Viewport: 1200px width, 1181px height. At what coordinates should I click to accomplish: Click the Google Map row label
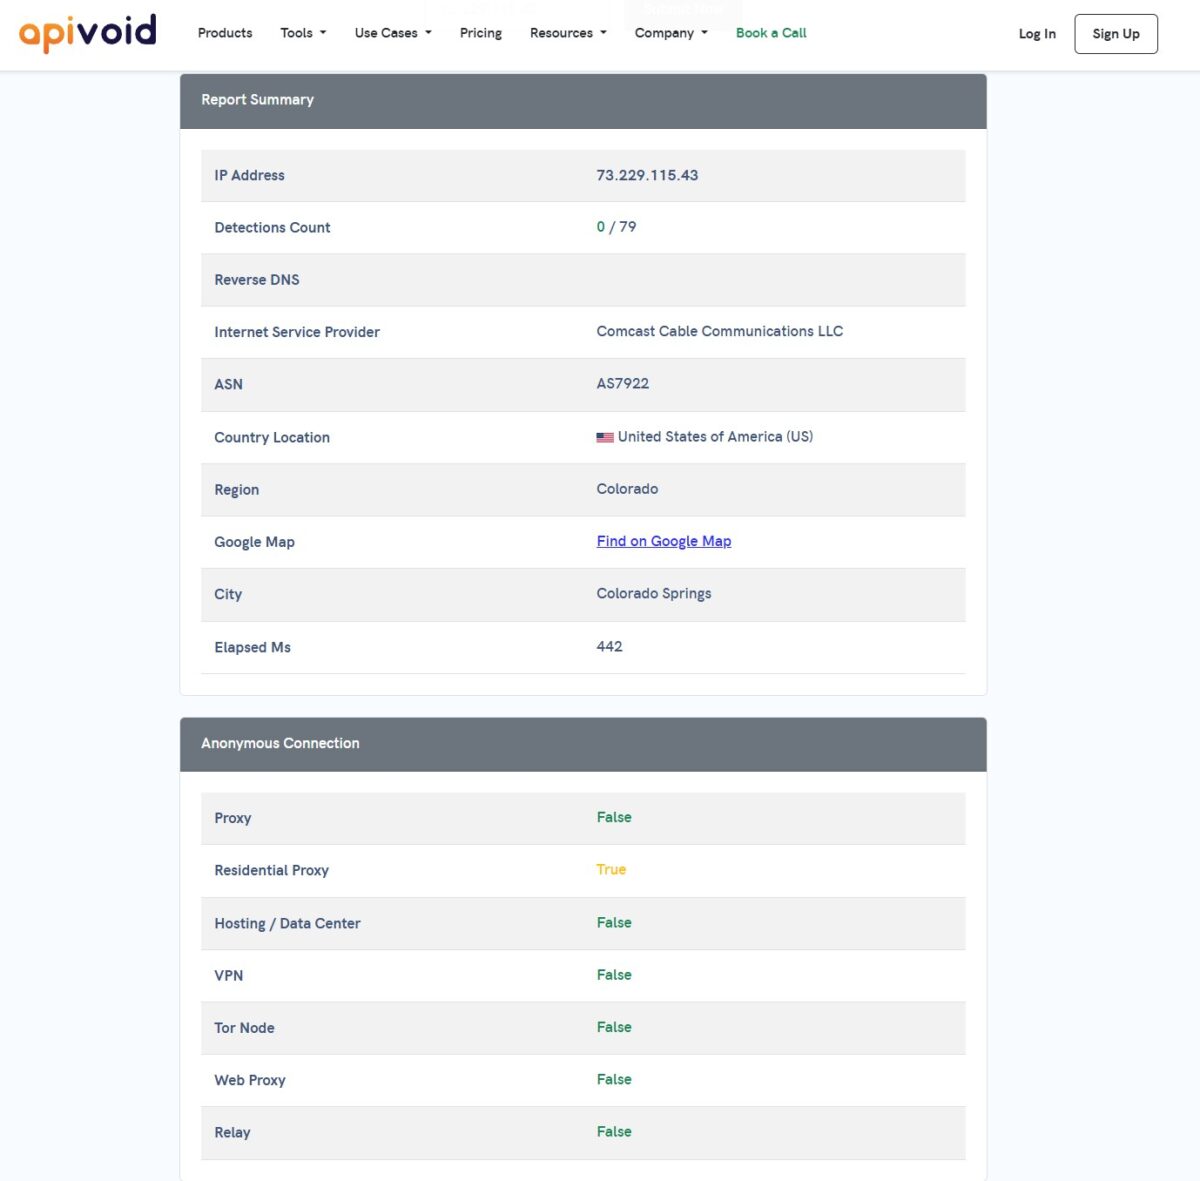[x=254, y=542]
